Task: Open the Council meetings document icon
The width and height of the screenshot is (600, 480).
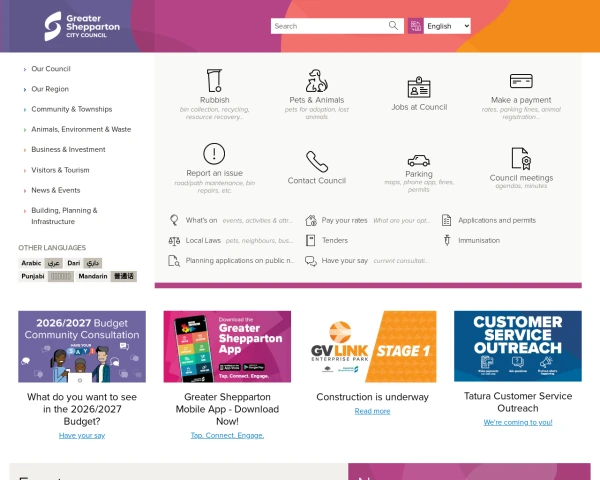Action: pos(521,158)
